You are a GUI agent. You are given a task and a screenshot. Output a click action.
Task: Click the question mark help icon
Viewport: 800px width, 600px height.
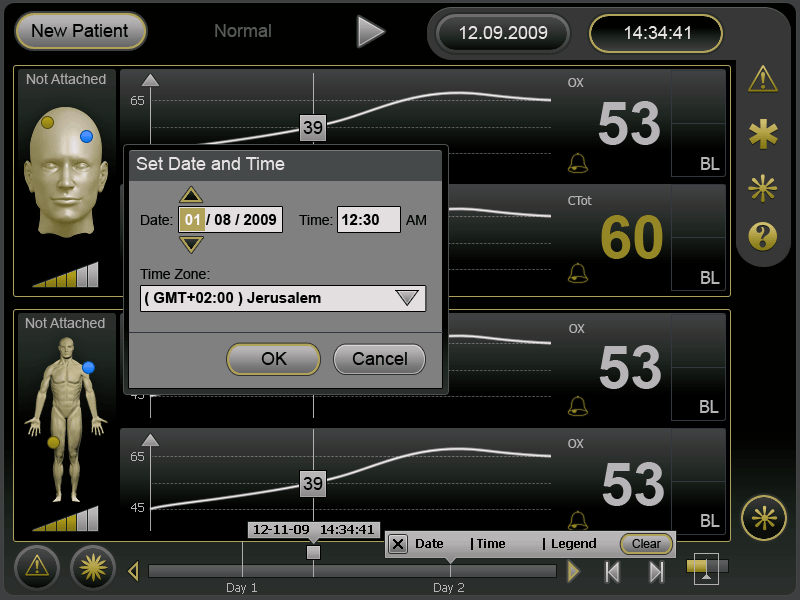pos(763,236)
